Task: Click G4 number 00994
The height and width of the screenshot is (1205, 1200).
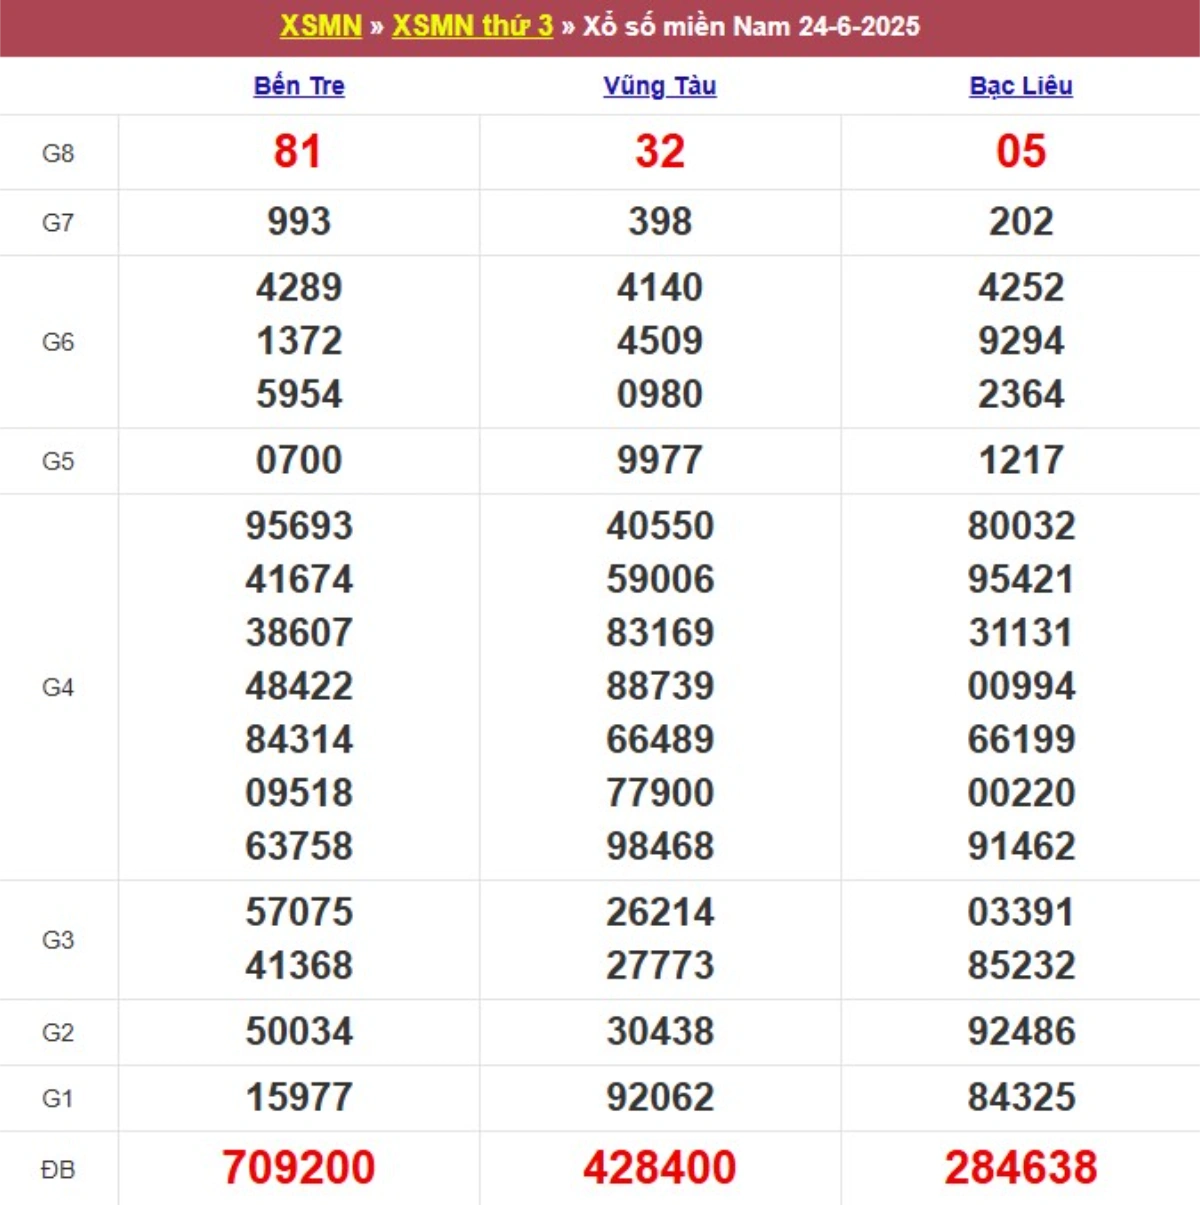Action: coord(1021,686)
